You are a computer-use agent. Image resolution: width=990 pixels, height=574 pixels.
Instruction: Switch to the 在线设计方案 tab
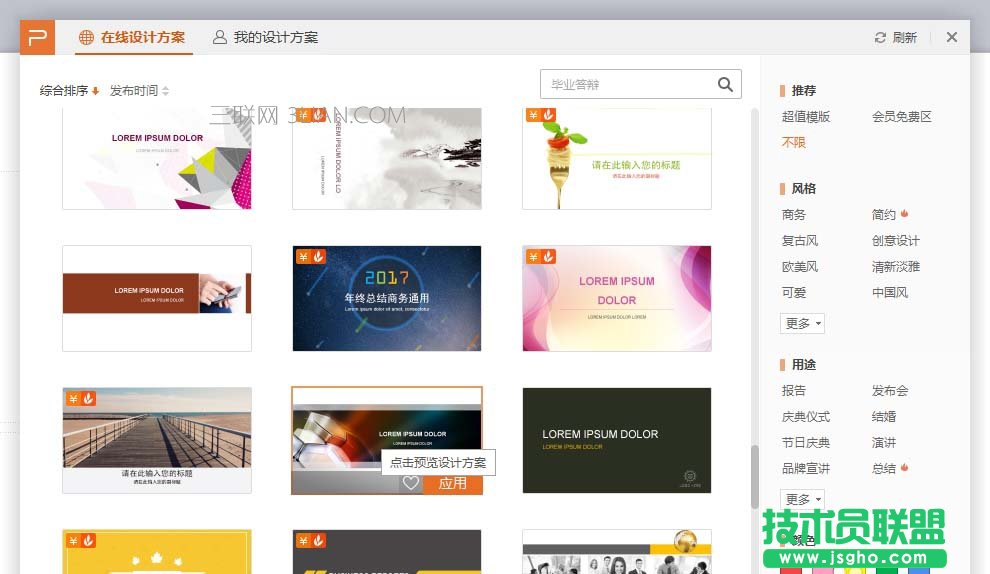pyautogui.click(x=132, y=37)
